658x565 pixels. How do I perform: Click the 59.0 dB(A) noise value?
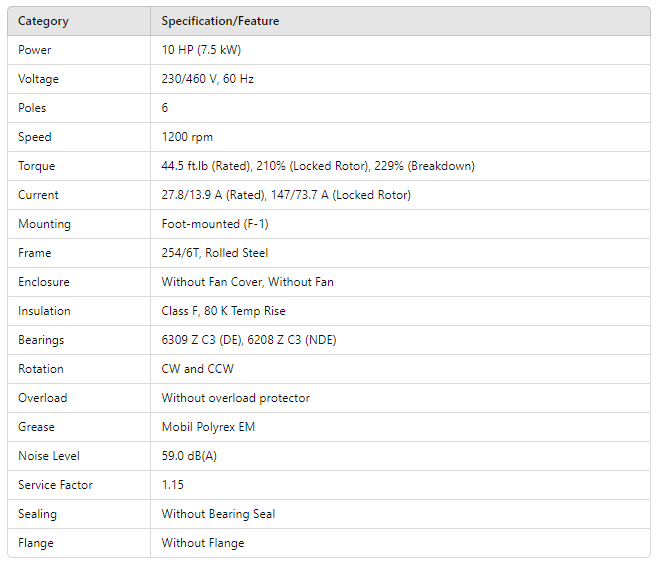pyautogui.click(x=190, y=456)
